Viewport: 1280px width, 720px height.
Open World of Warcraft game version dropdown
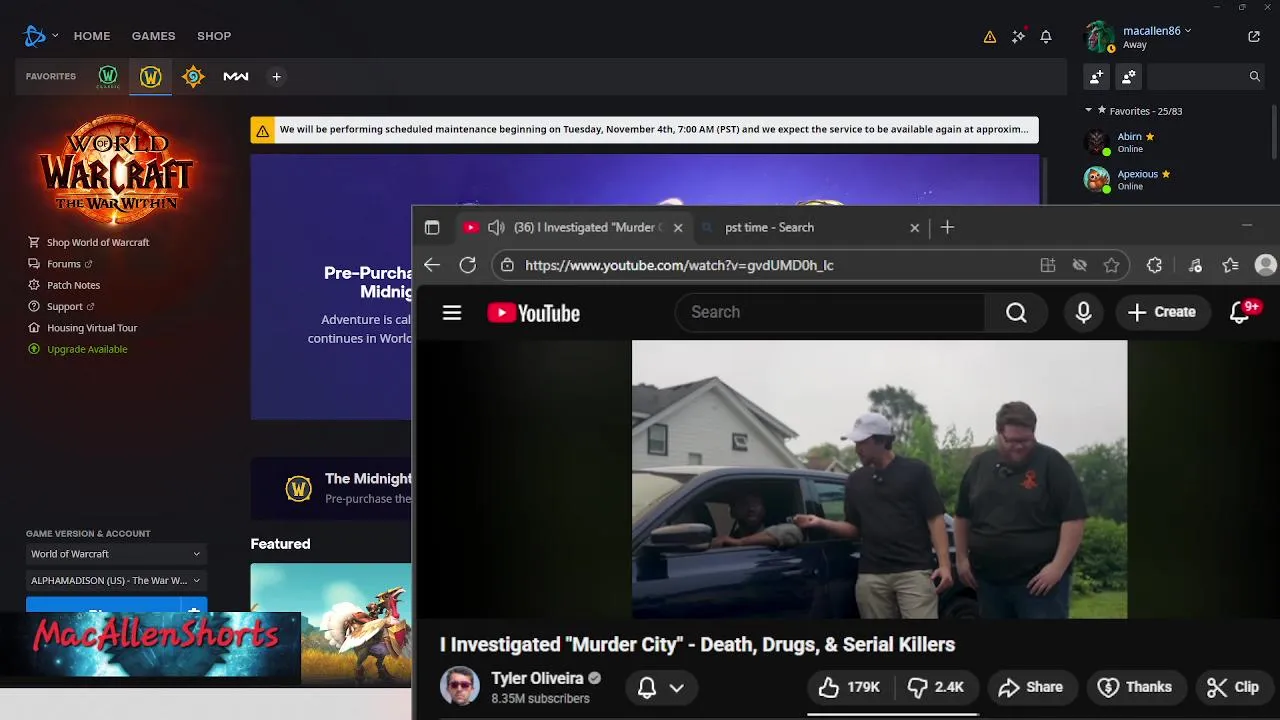point(116,554)
